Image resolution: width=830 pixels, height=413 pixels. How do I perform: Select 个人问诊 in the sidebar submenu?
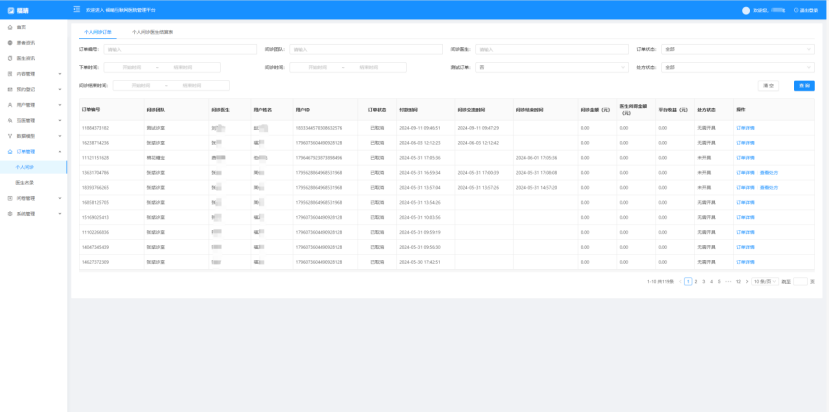coord(25,167)
